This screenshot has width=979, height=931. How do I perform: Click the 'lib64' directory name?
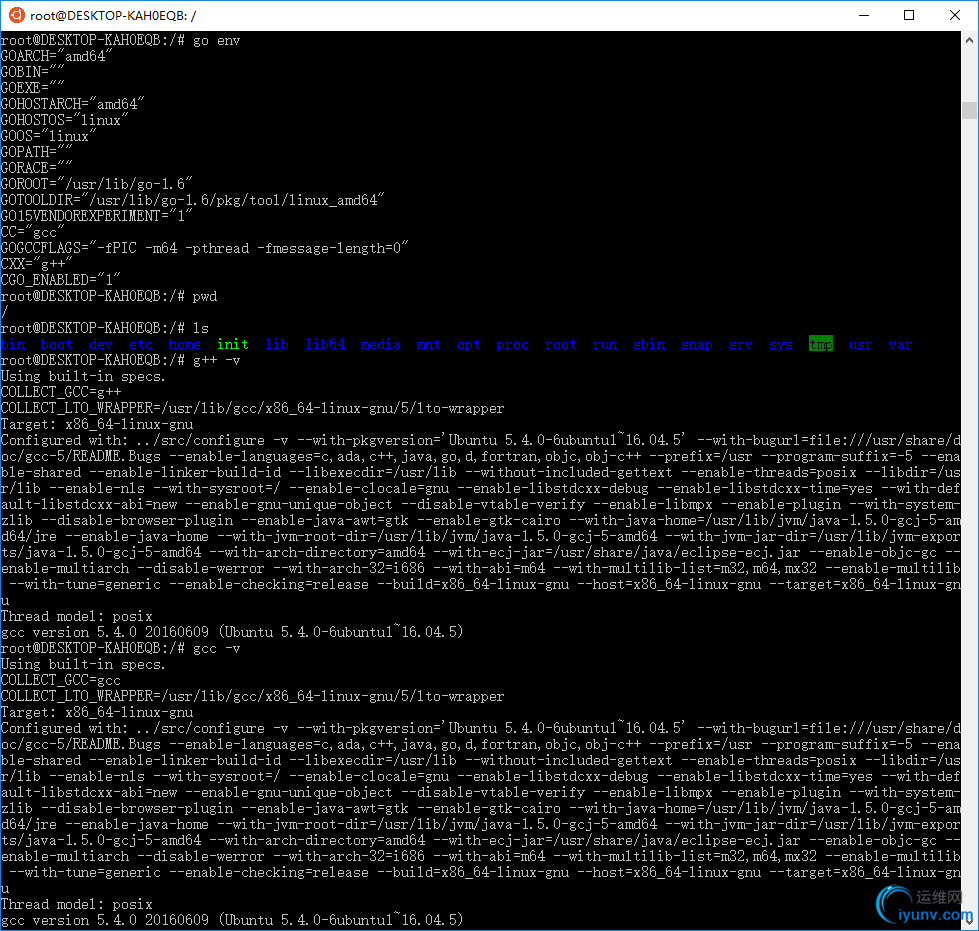pyautogui.click(x=325, y=344)
